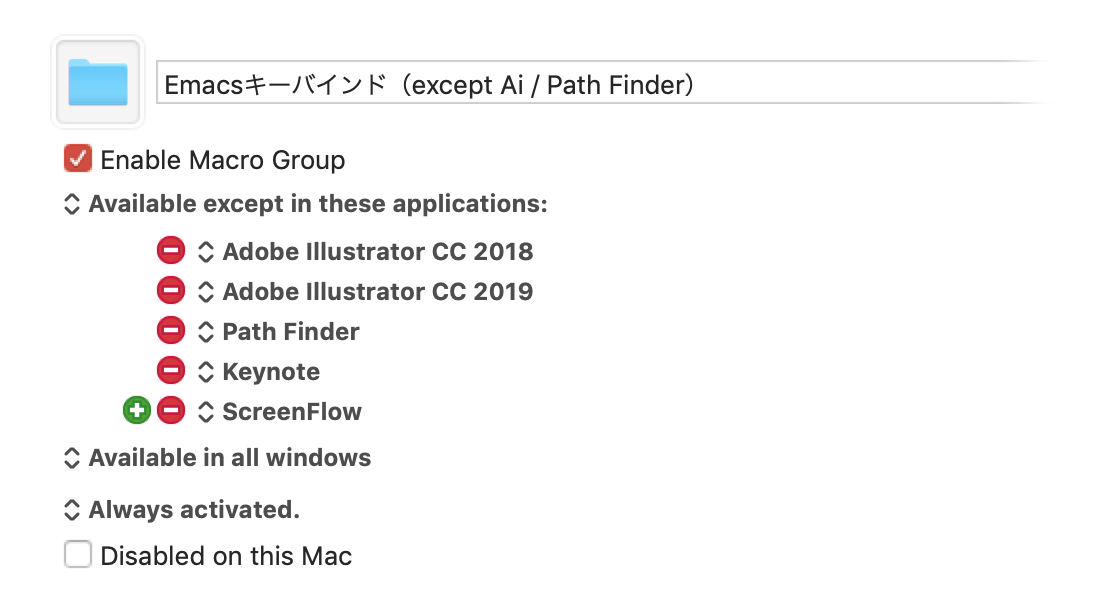This screenshot has width=1107, height=603.
Task: Click the macro group name text field
Action: 600,83
